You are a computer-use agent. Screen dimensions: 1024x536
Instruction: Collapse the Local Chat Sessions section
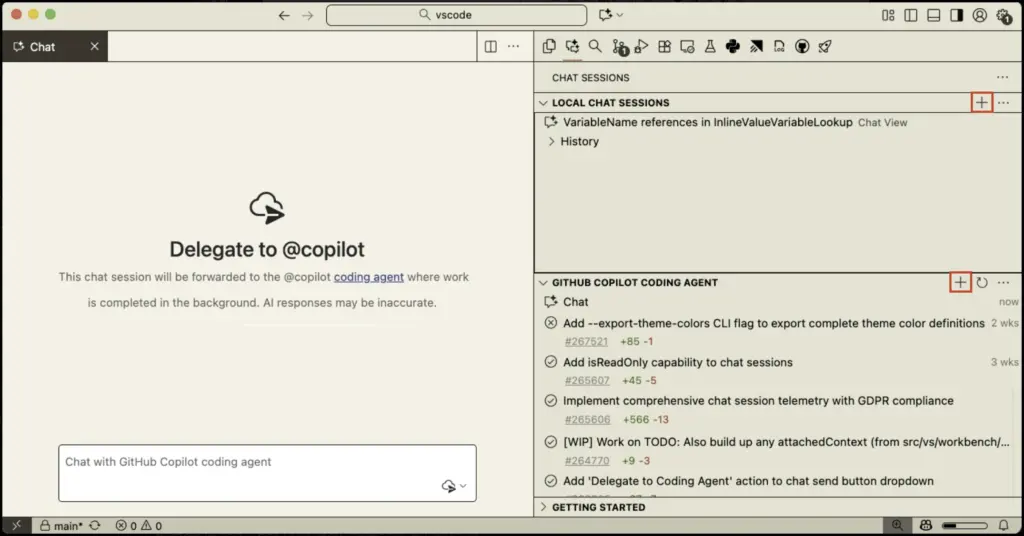pos(544,103)
